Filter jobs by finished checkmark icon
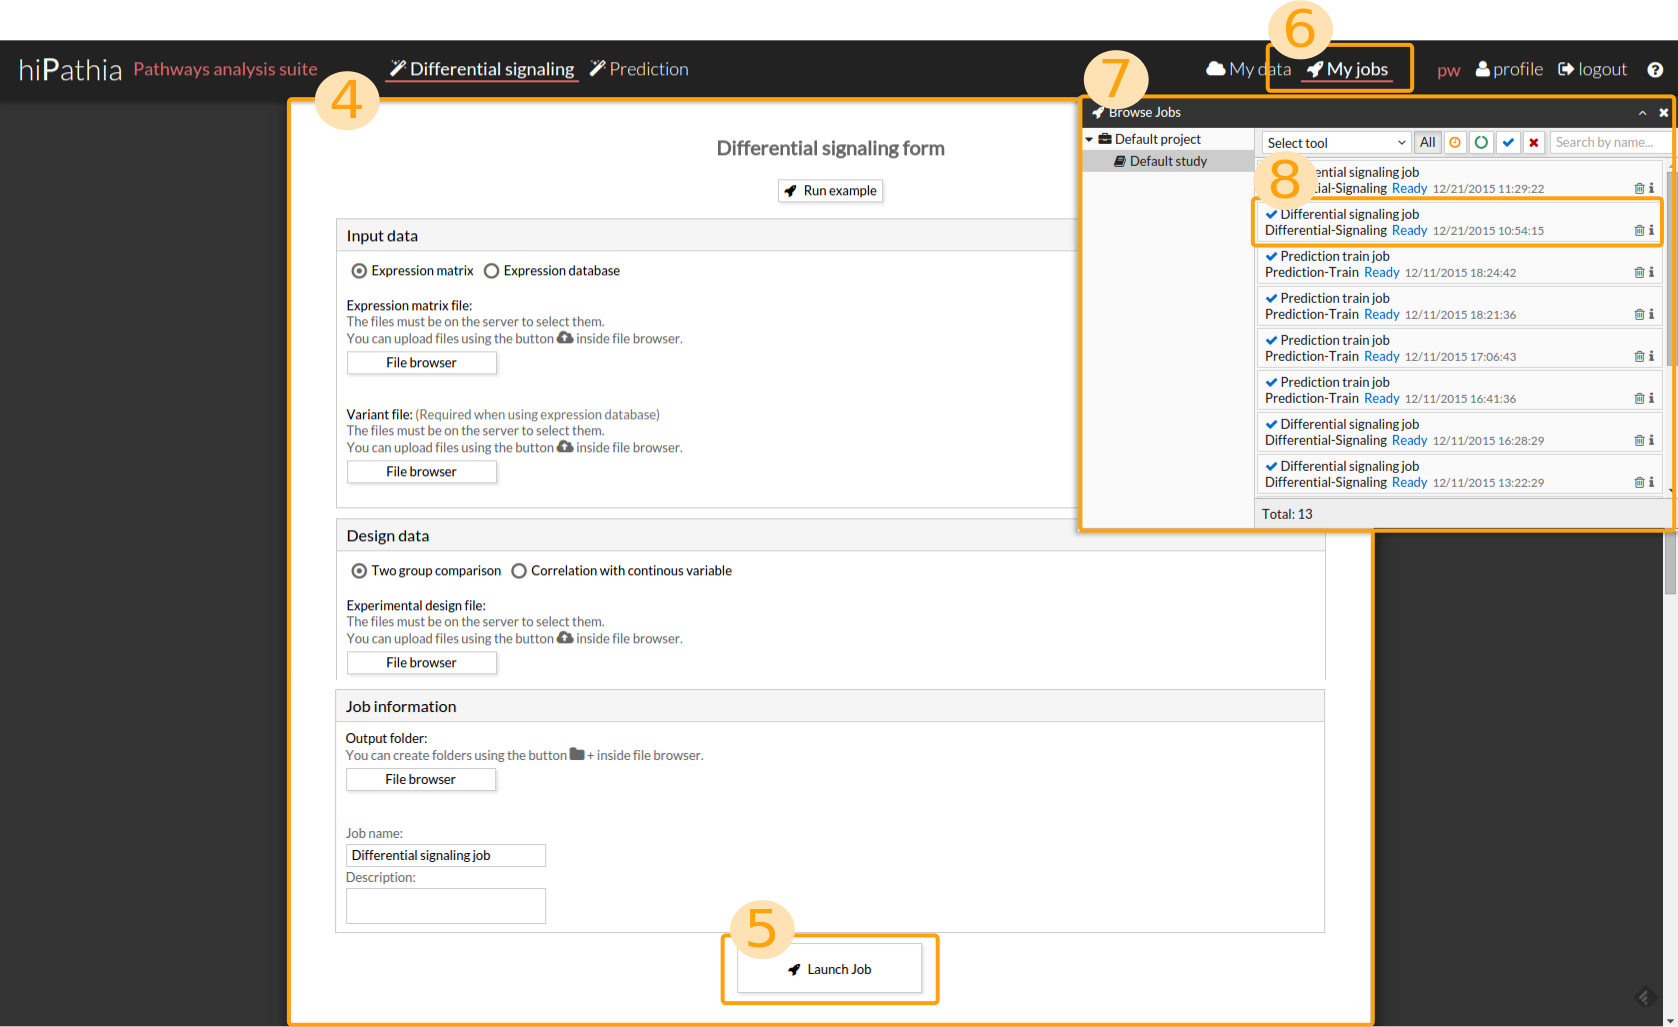 point(1508,143)
